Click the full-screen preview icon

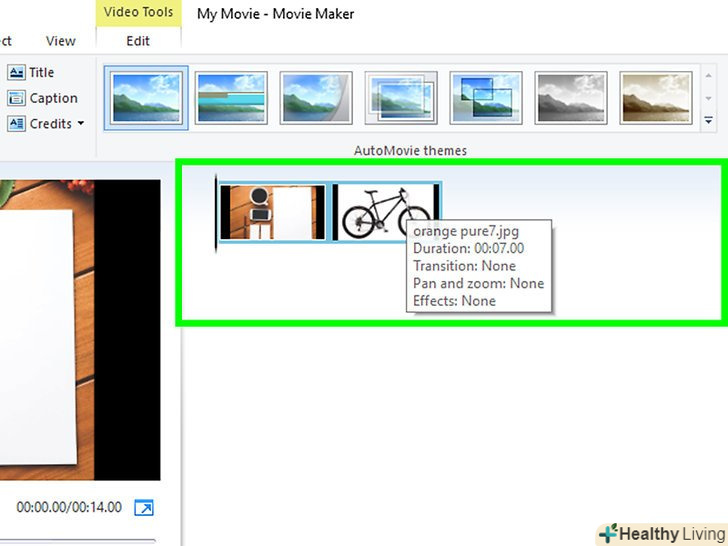pos(144,507)
